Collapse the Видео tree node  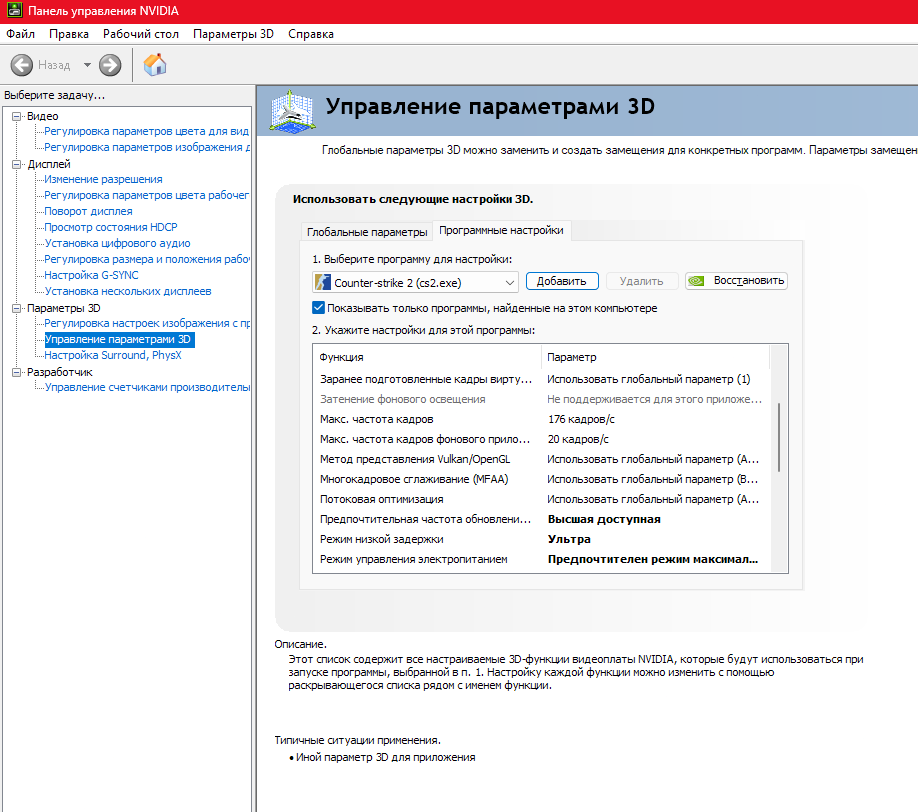tap(16, 116)
